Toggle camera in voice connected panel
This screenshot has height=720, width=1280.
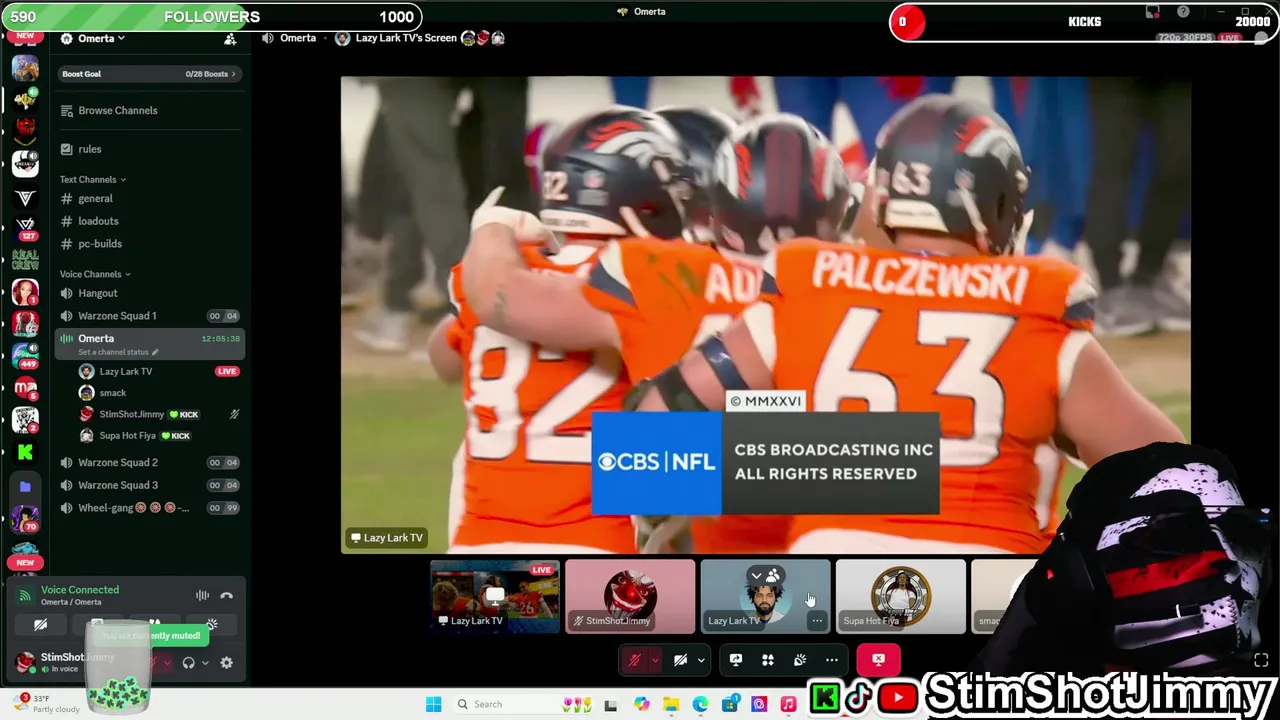[40, 625]
